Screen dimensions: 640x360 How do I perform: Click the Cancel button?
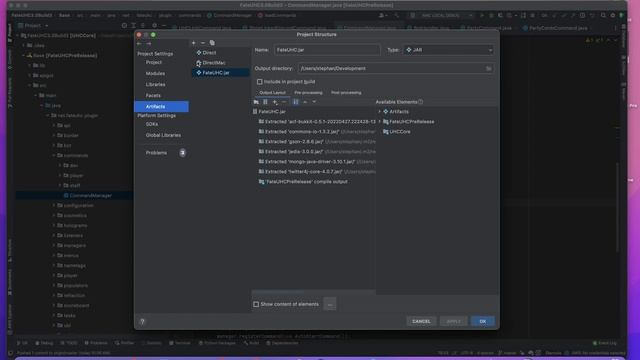[x=421, y=322]
